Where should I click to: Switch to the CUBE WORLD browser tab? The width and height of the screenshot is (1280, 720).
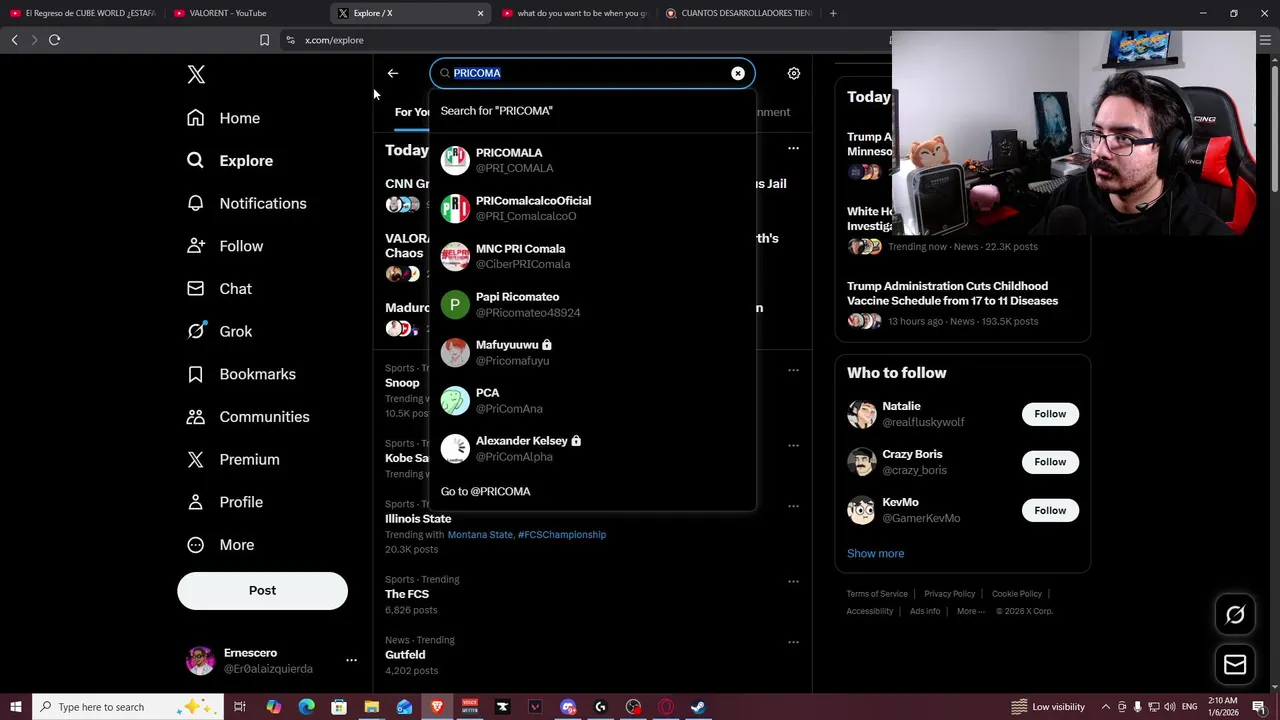[x=82, y=13]
